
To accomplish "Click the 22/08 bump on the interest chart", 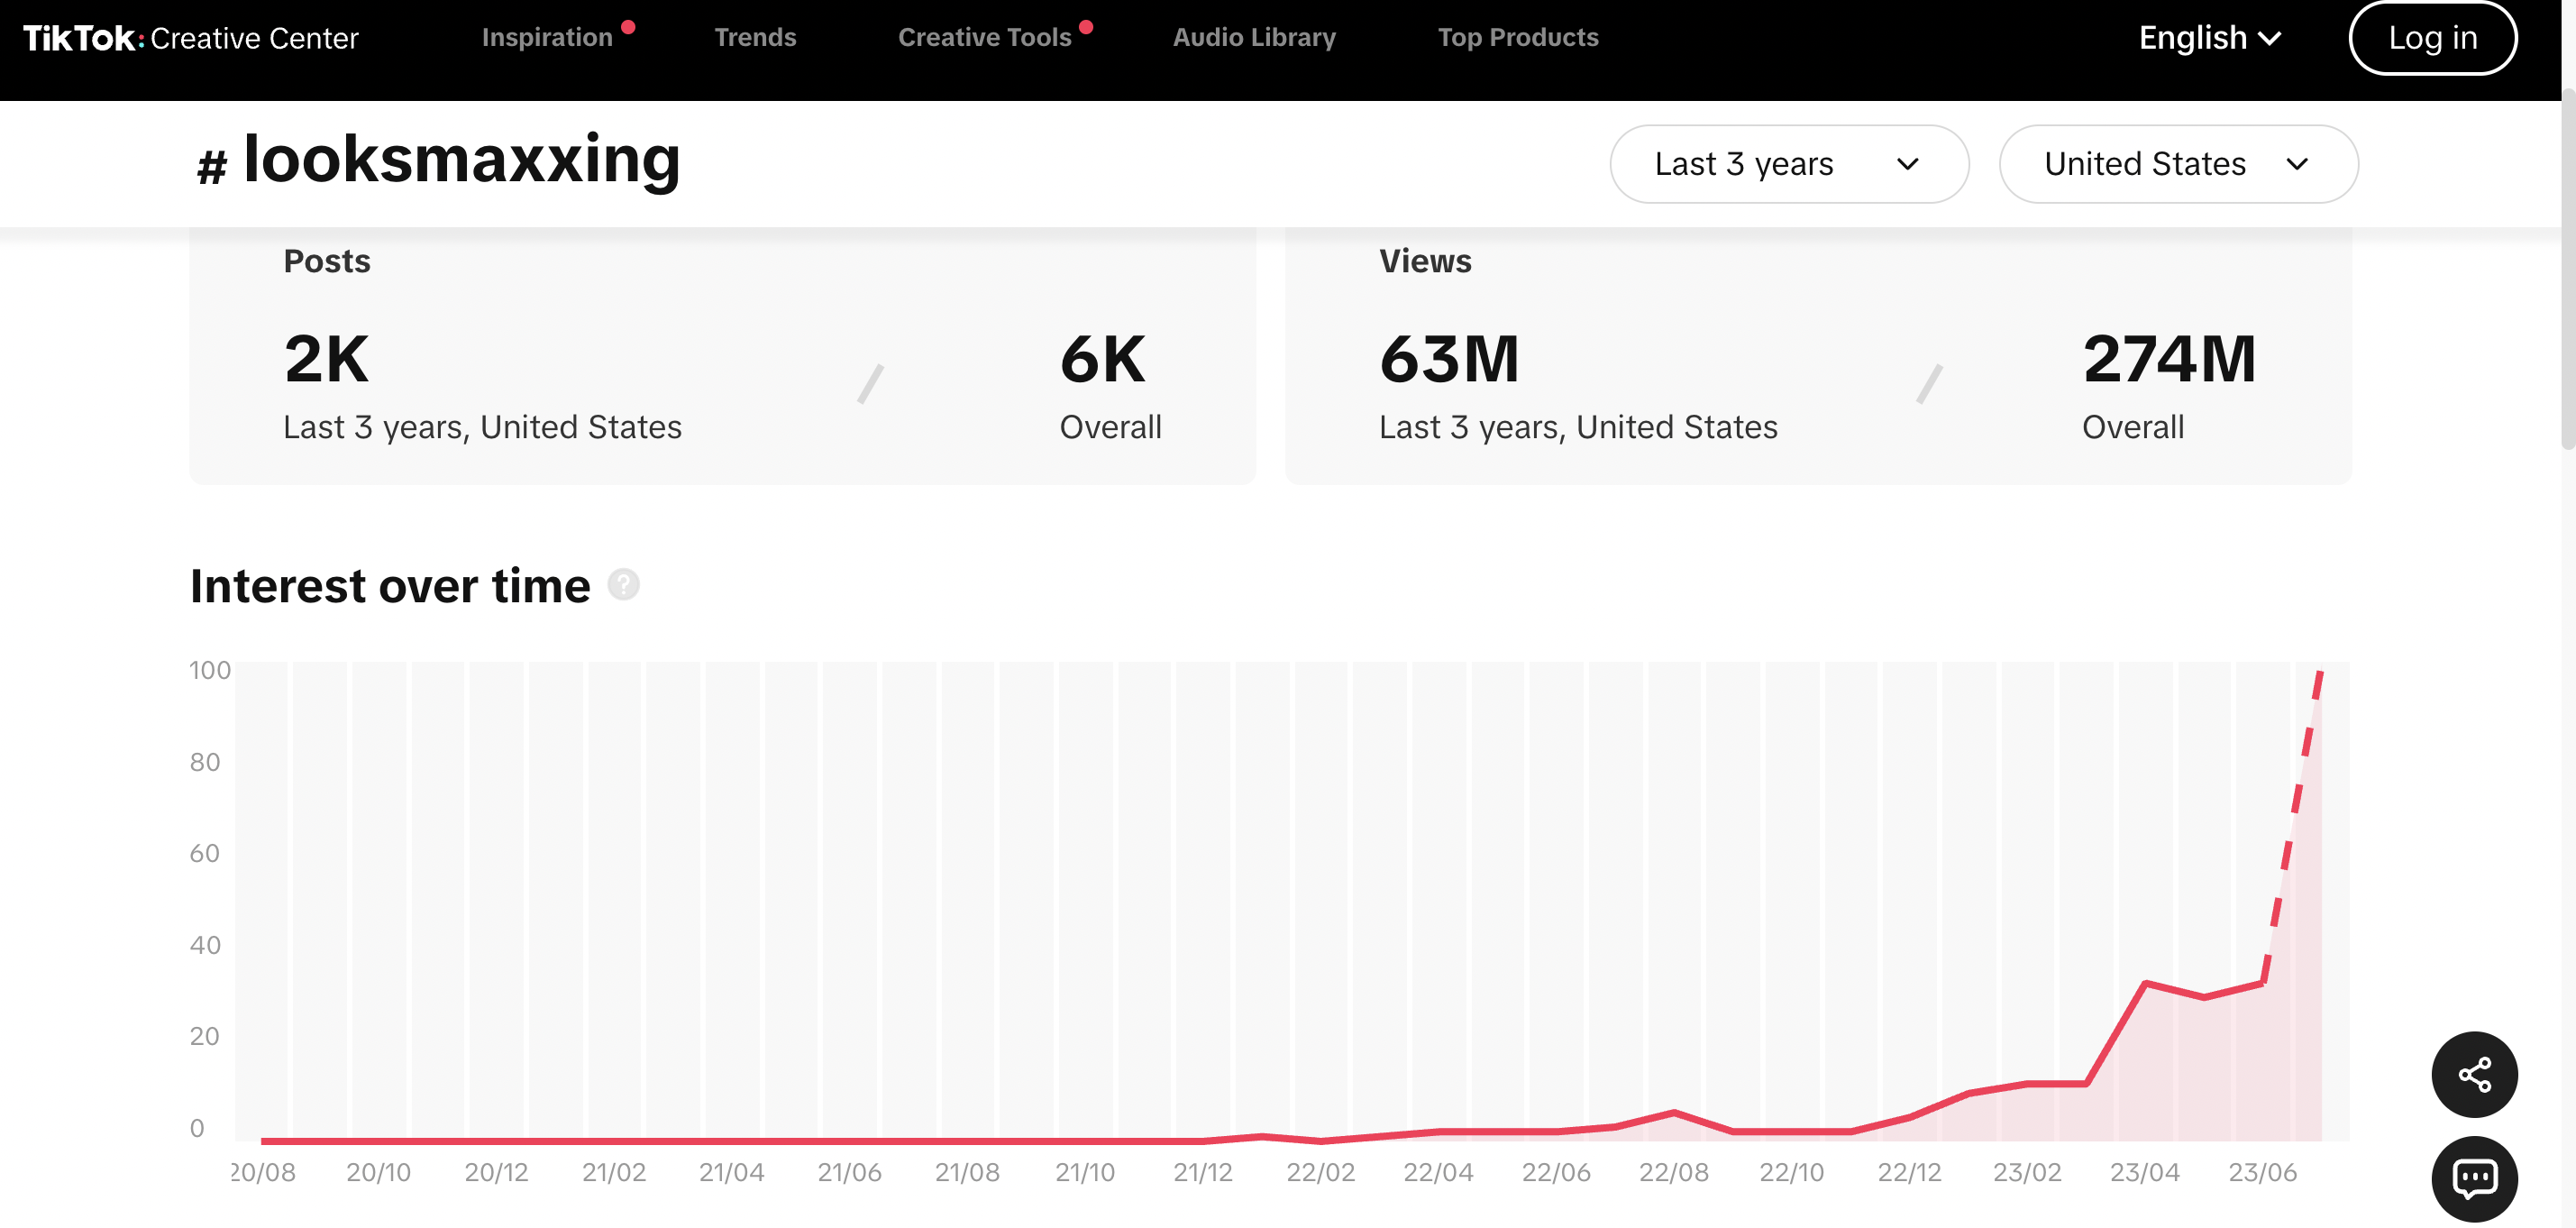I will [1674, 1111].
